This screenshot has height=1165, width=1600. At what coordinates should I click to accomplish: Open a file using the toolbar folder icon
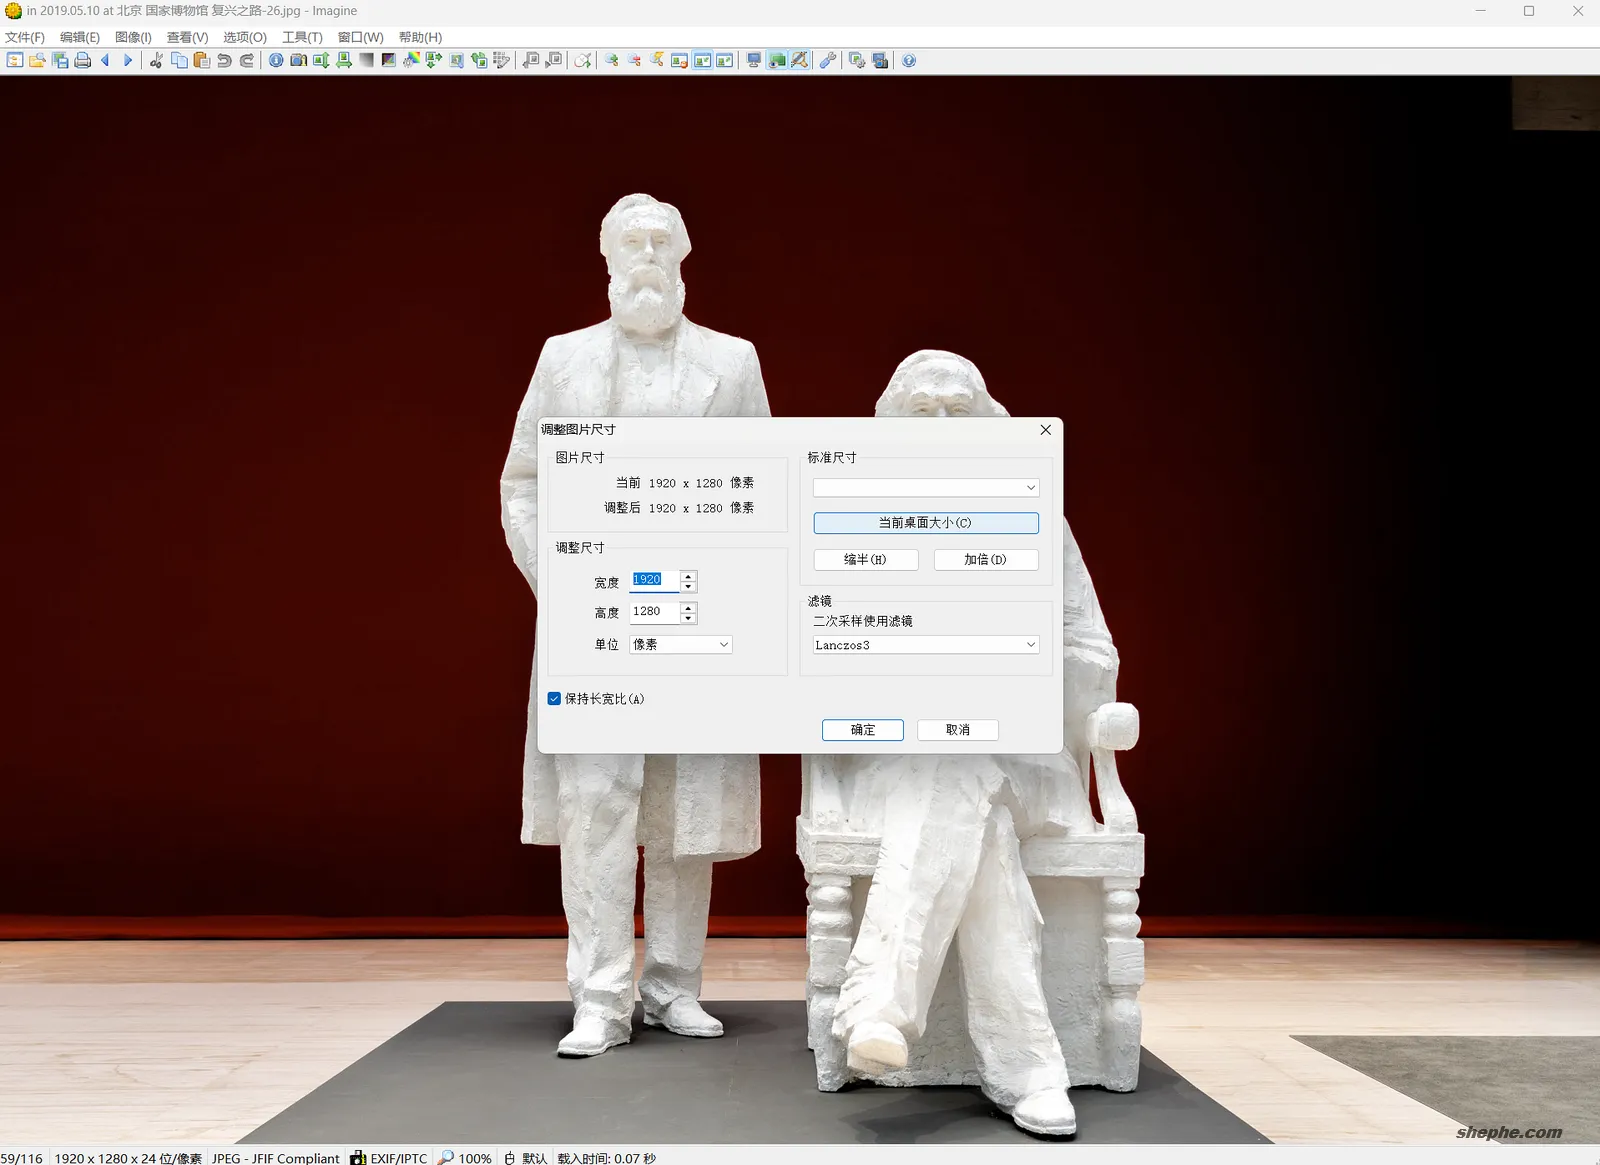[38, 60]
